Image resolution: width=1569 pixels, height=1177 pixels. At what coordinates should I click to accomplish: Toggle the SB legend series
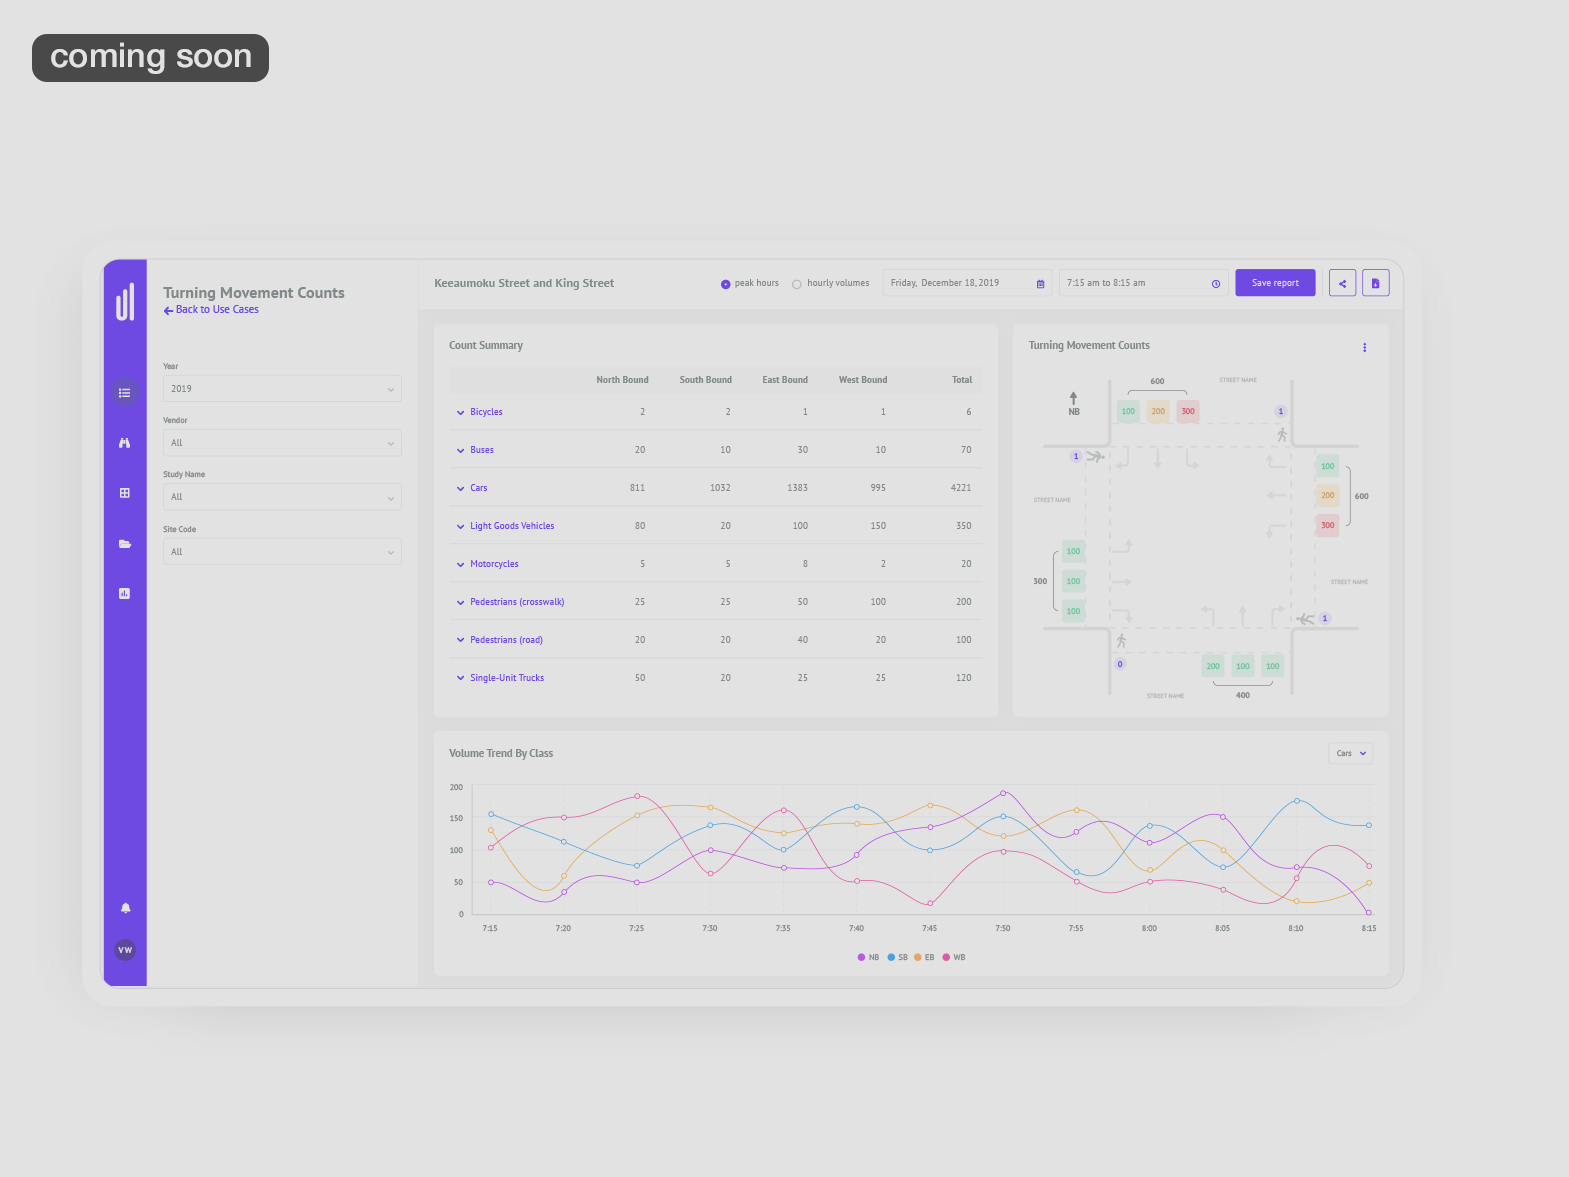pos(898,957)
